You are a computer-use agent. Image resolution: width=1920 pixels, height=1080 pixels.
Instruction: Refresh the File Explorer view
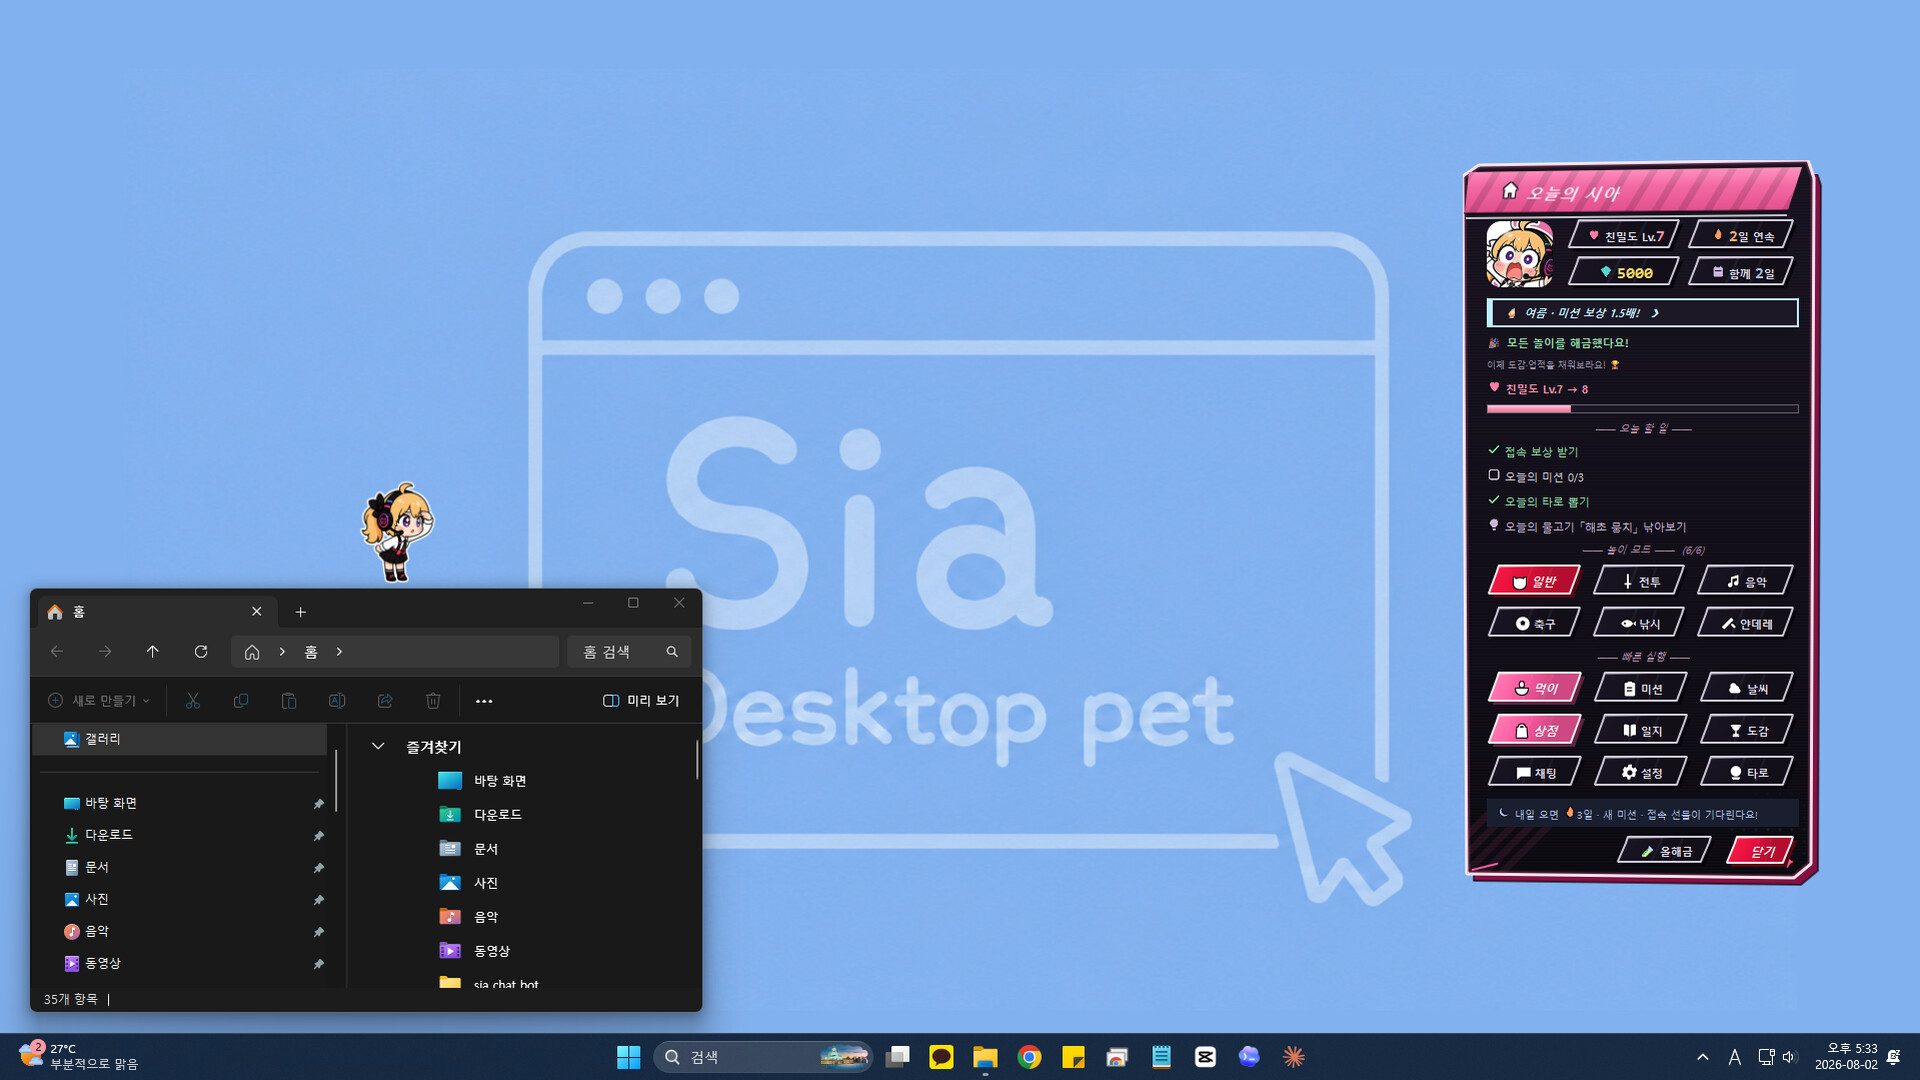tap(201, 652)
